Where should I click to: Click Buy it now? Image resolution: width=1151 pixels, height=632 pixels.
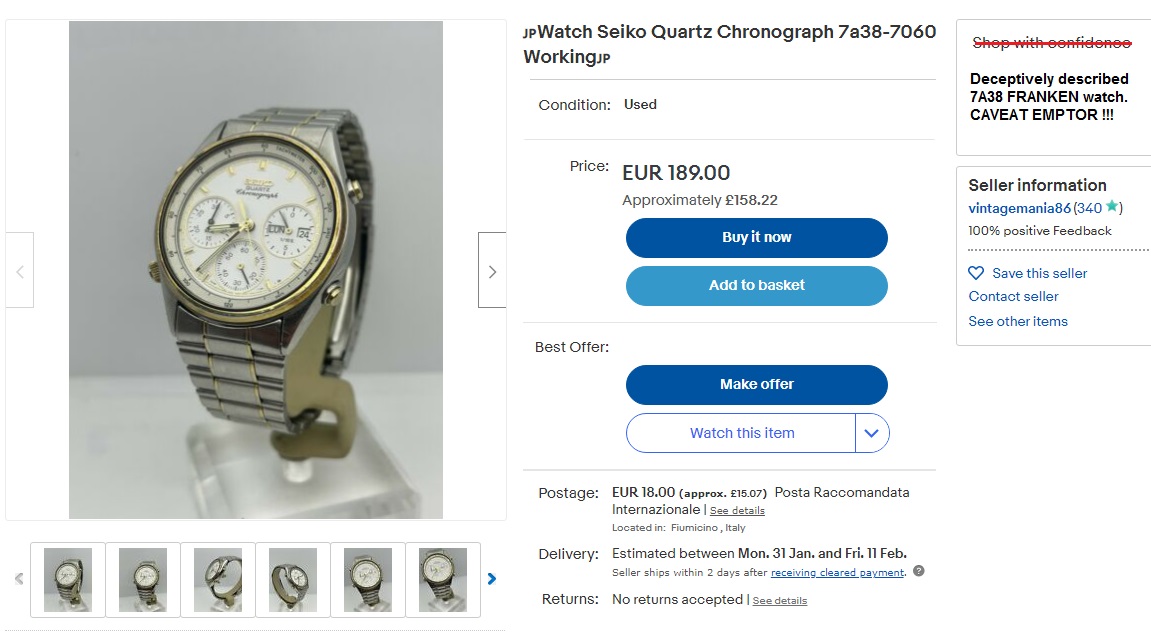(x=756, y=237)
